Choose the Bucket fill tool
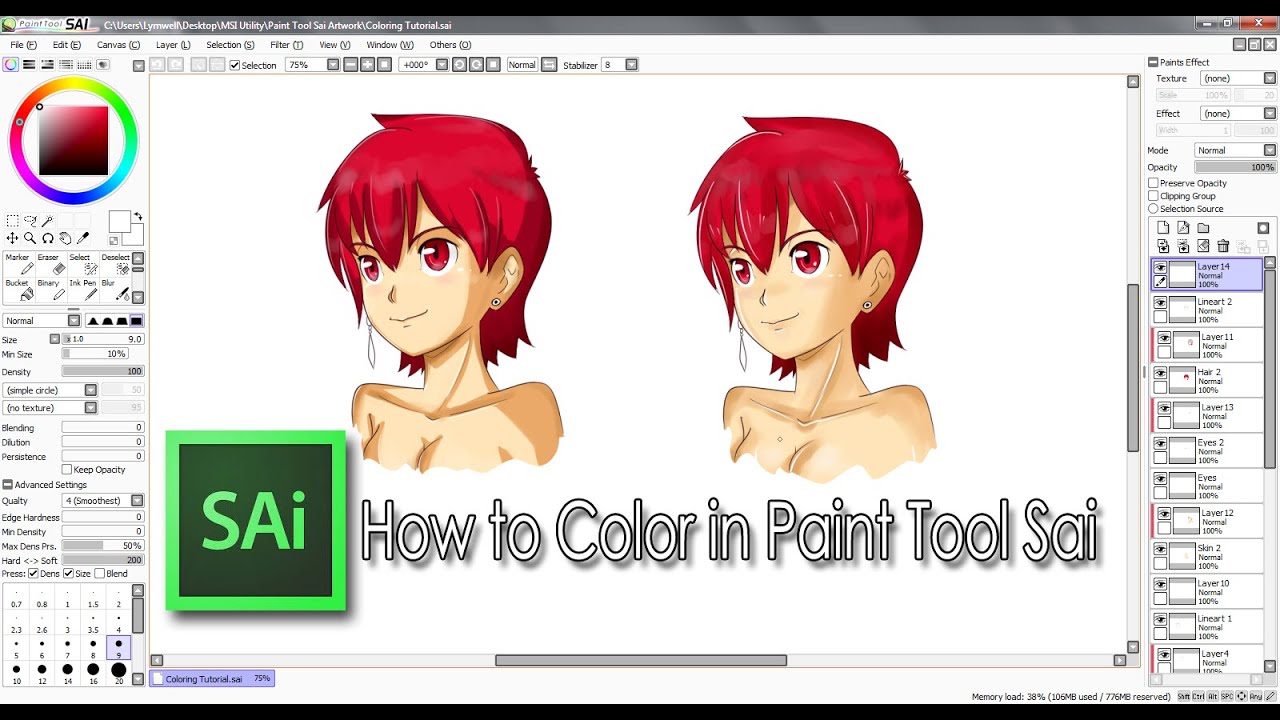This screenshot has width=1280, height=720. point(20,290)
